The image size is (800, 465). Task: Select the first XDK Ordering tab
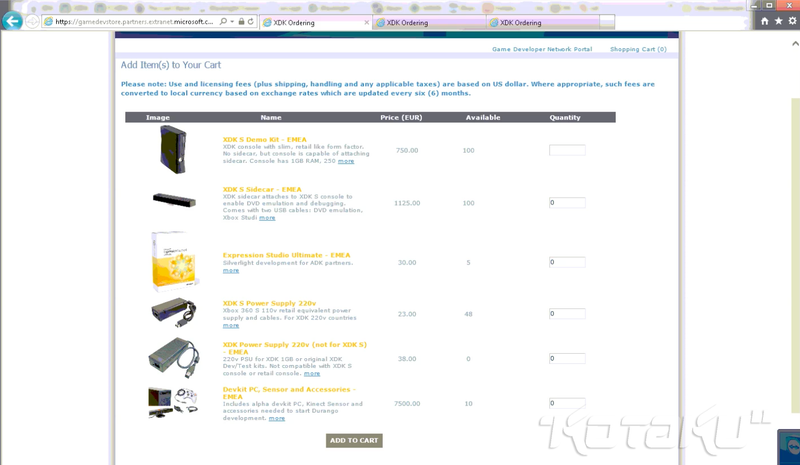tap(316, 22)
